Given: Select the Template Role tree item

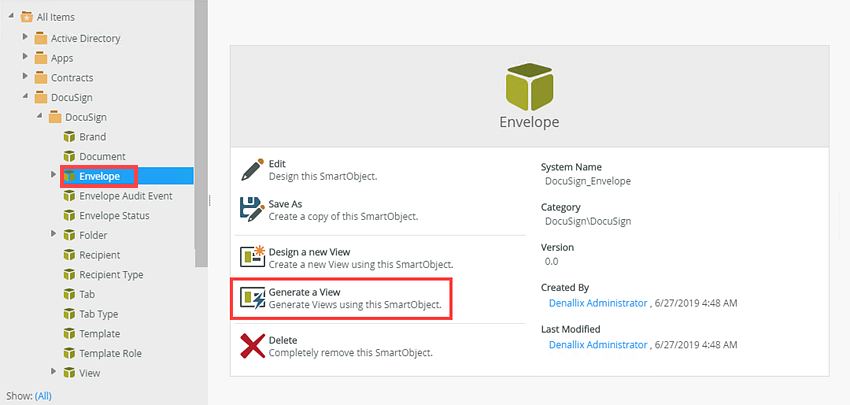Looking at the screenshot, I should [x=110, y=353].
